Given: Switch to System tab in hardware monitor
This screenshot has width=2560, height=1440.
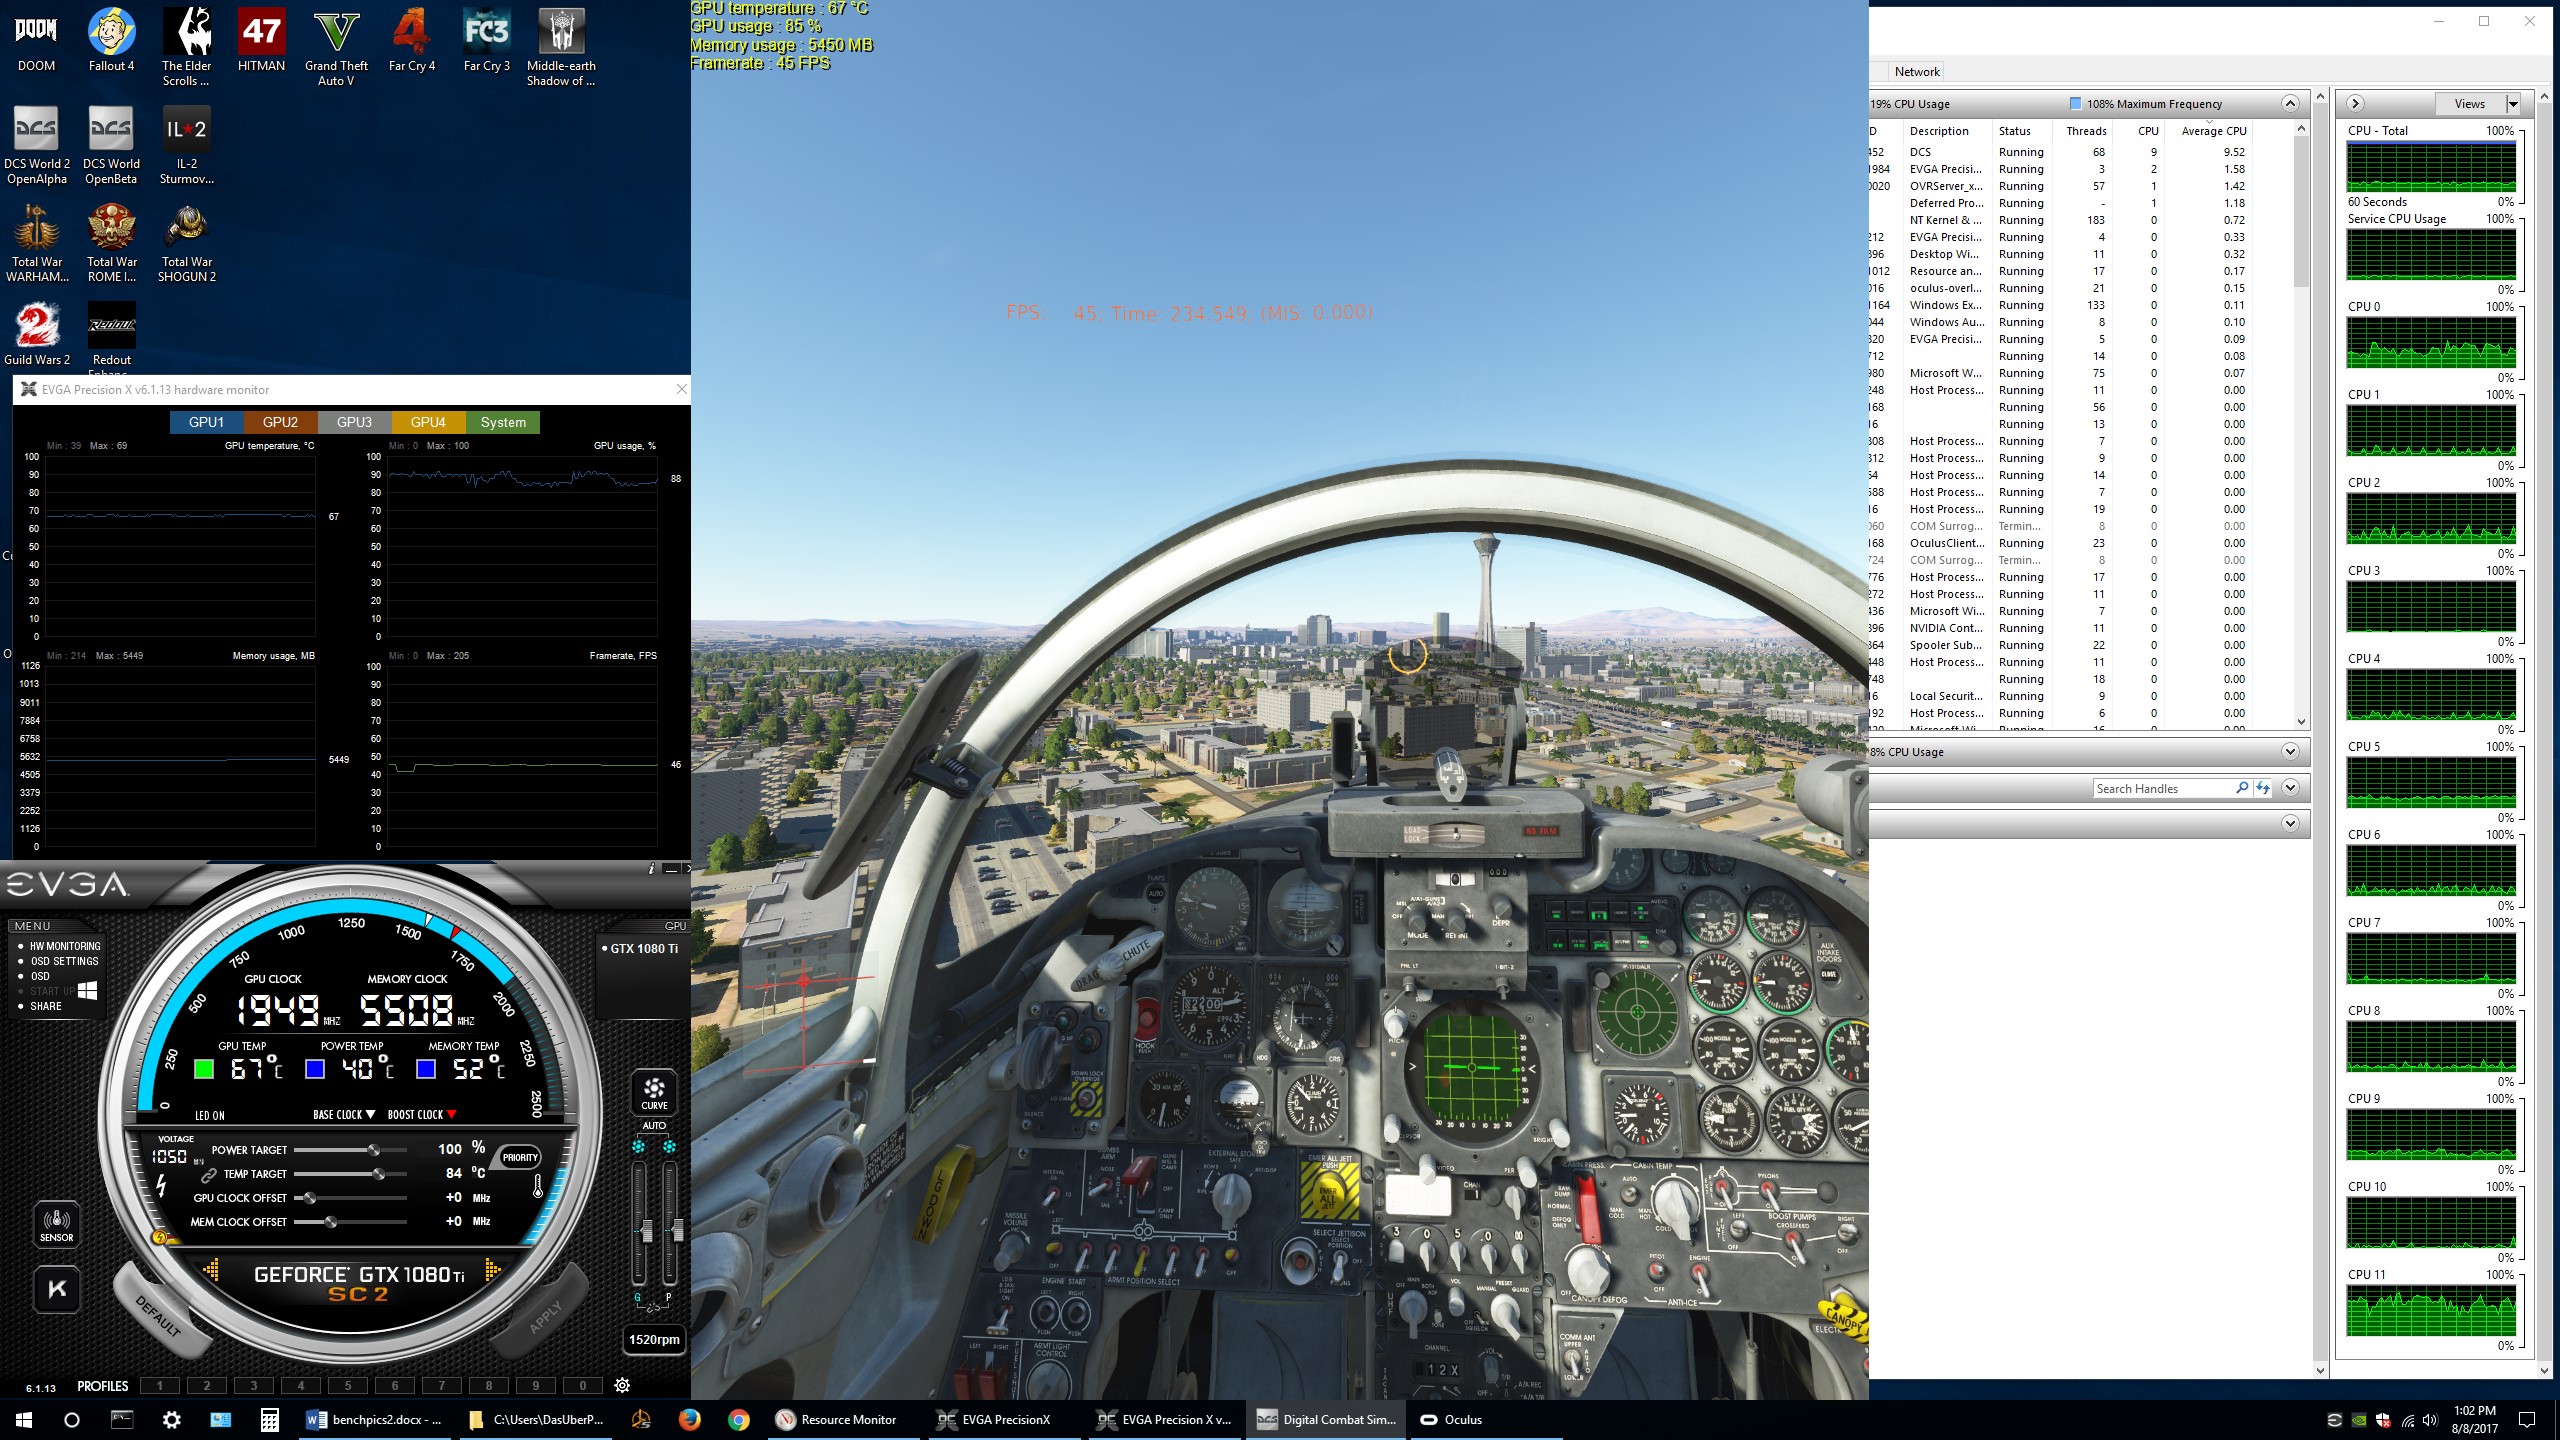Looking at the screenshot, I should (503, 422).
